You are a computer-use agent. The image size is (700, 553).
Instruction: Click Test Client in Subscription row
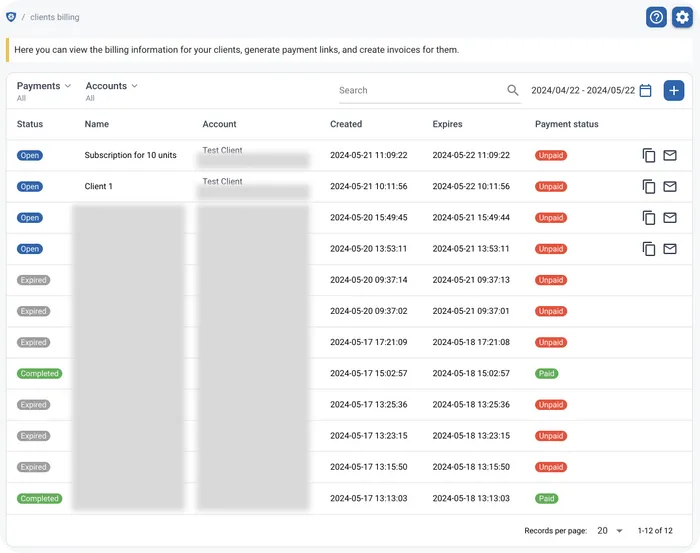[222, 150]
